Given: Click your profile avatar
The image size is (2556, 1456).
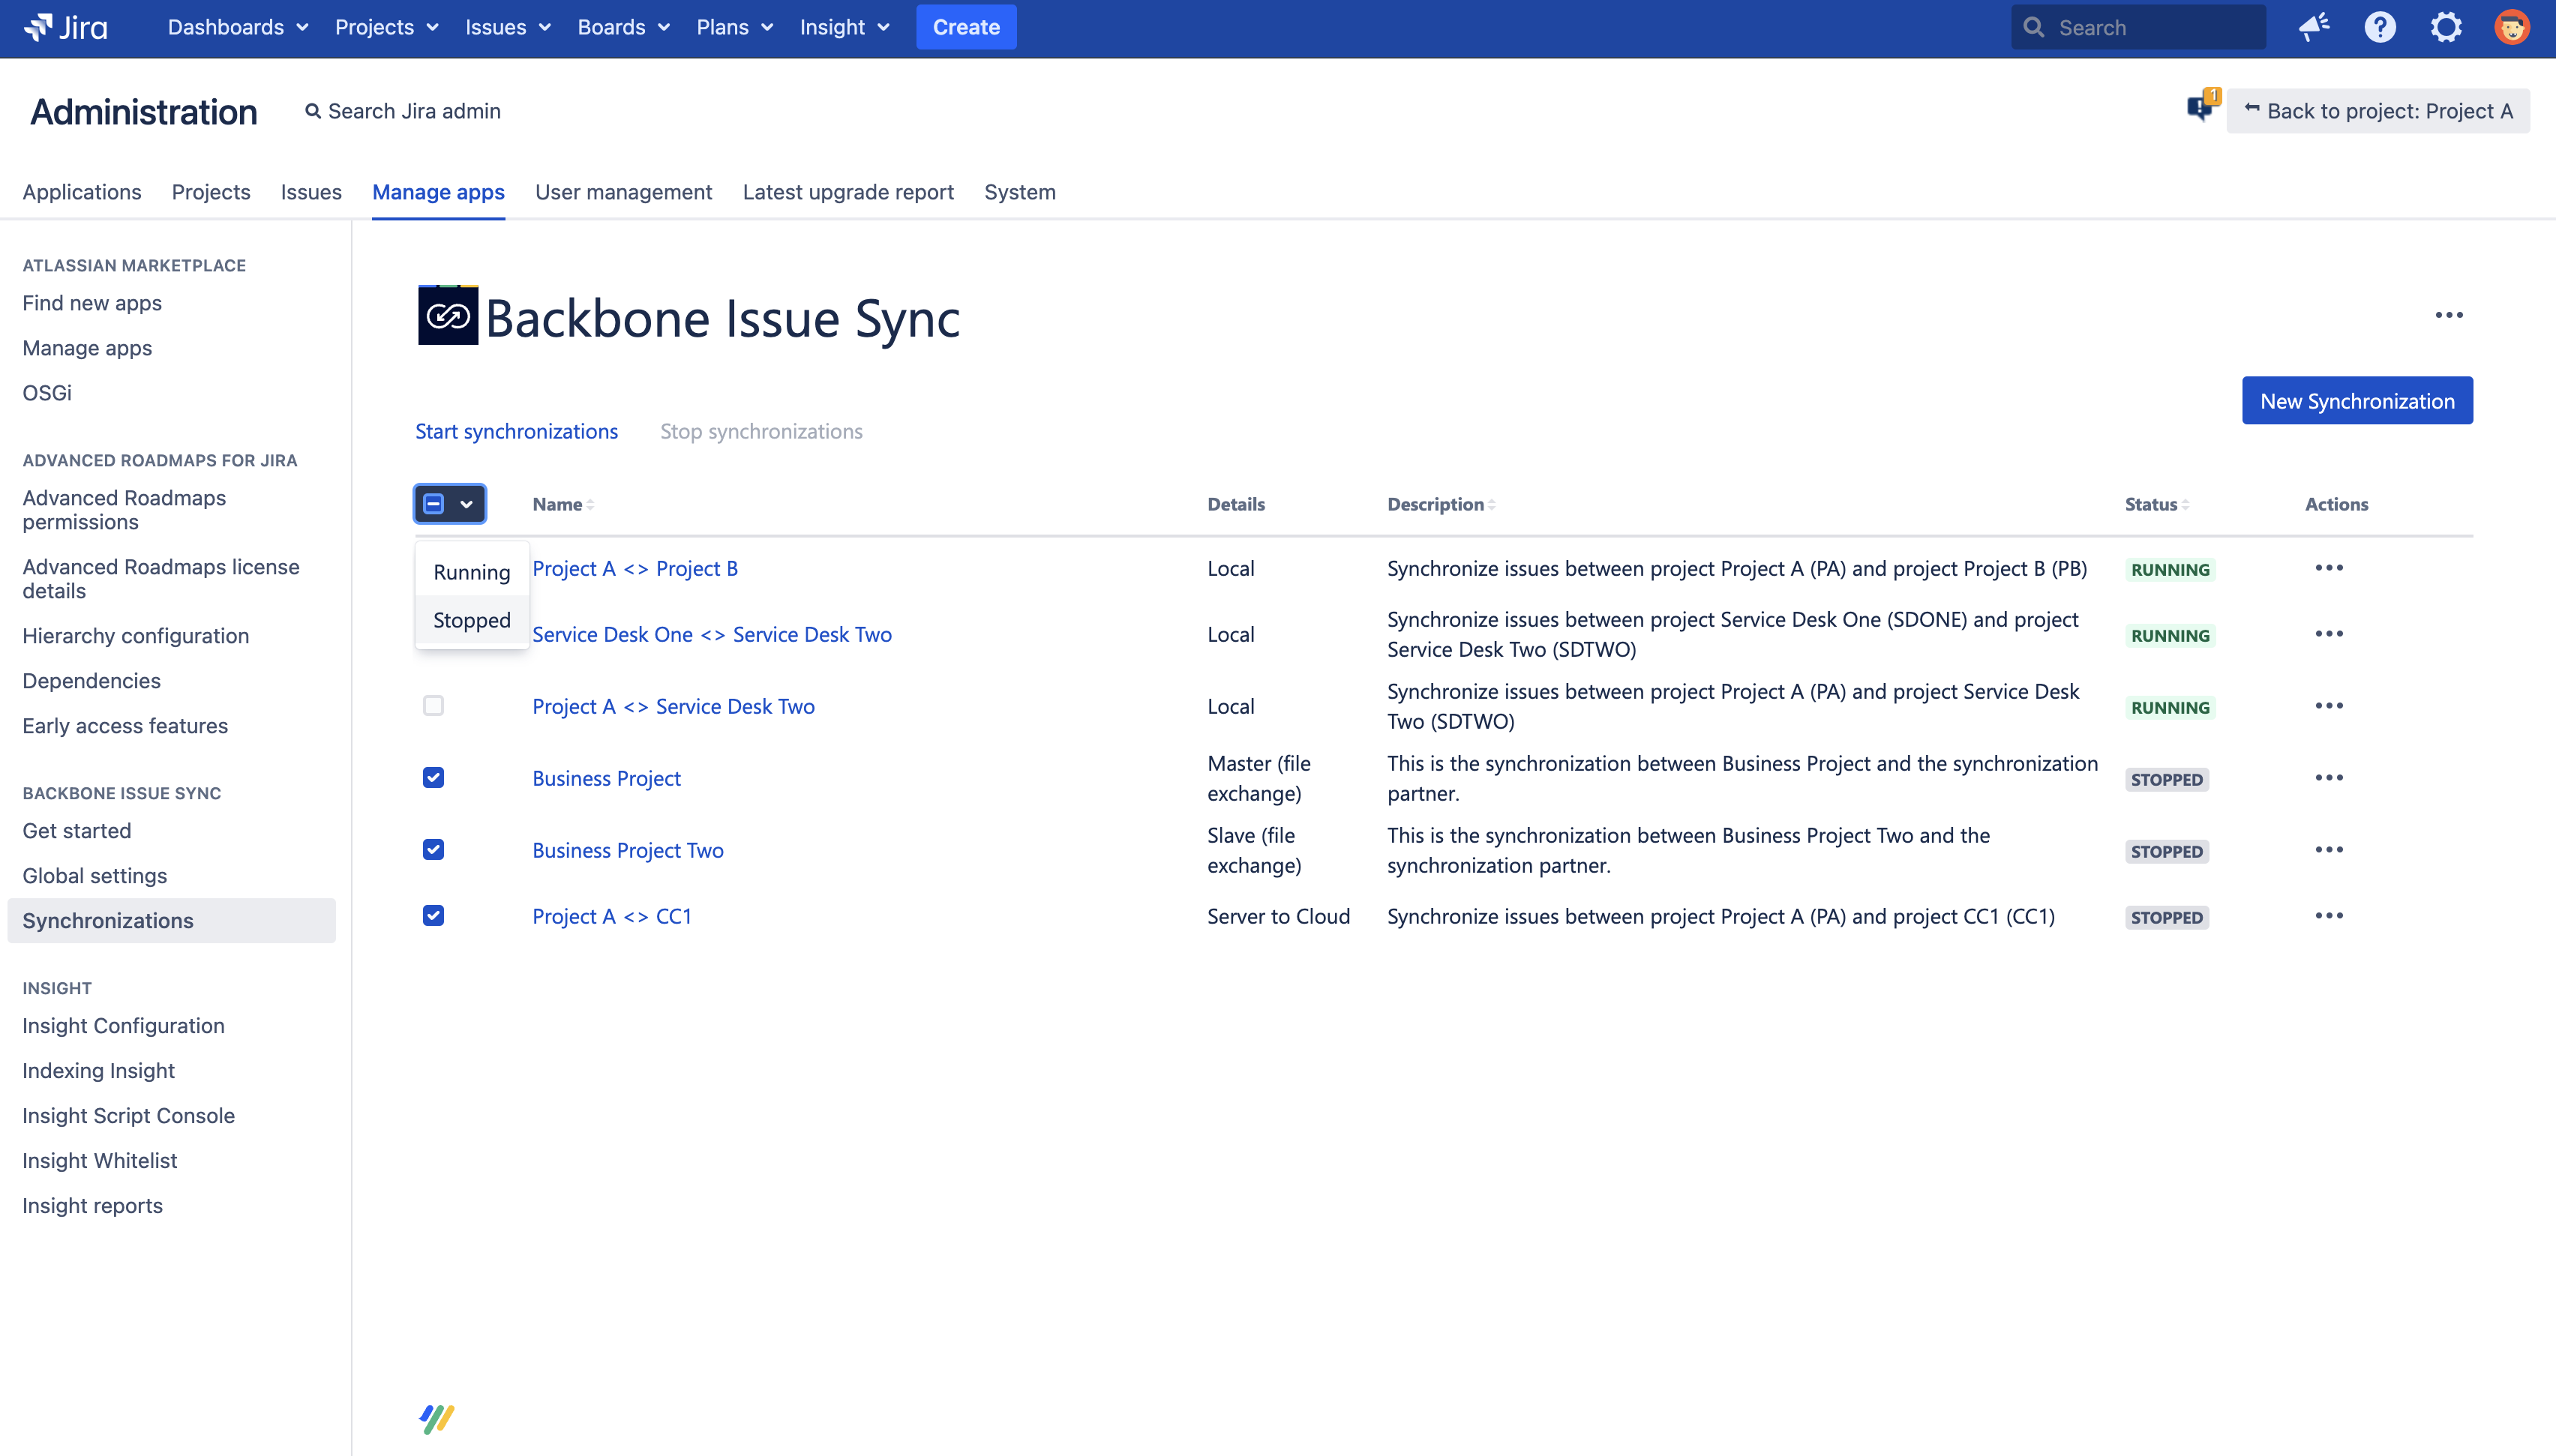Looking at the screenshot, I should pyautogui.click(x=2512, y=27).
